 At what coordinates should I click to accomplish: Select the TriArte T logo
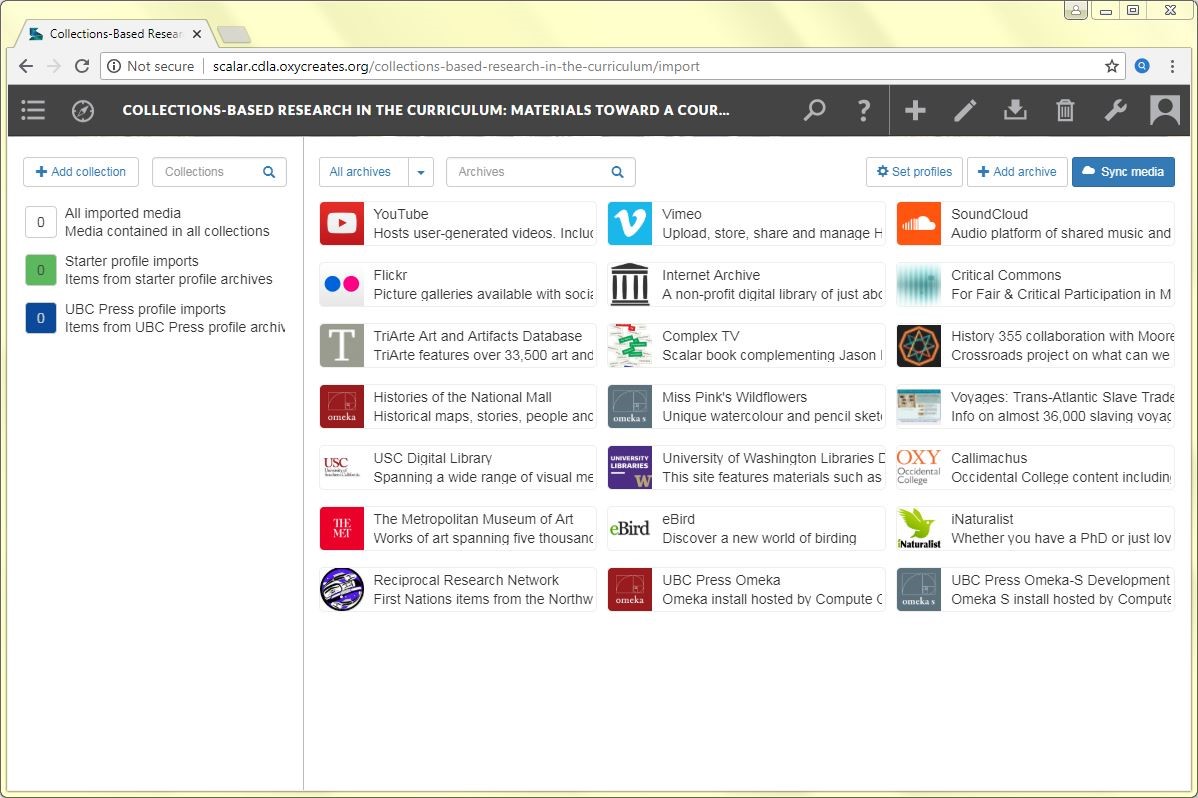click(x=342, y=345)
